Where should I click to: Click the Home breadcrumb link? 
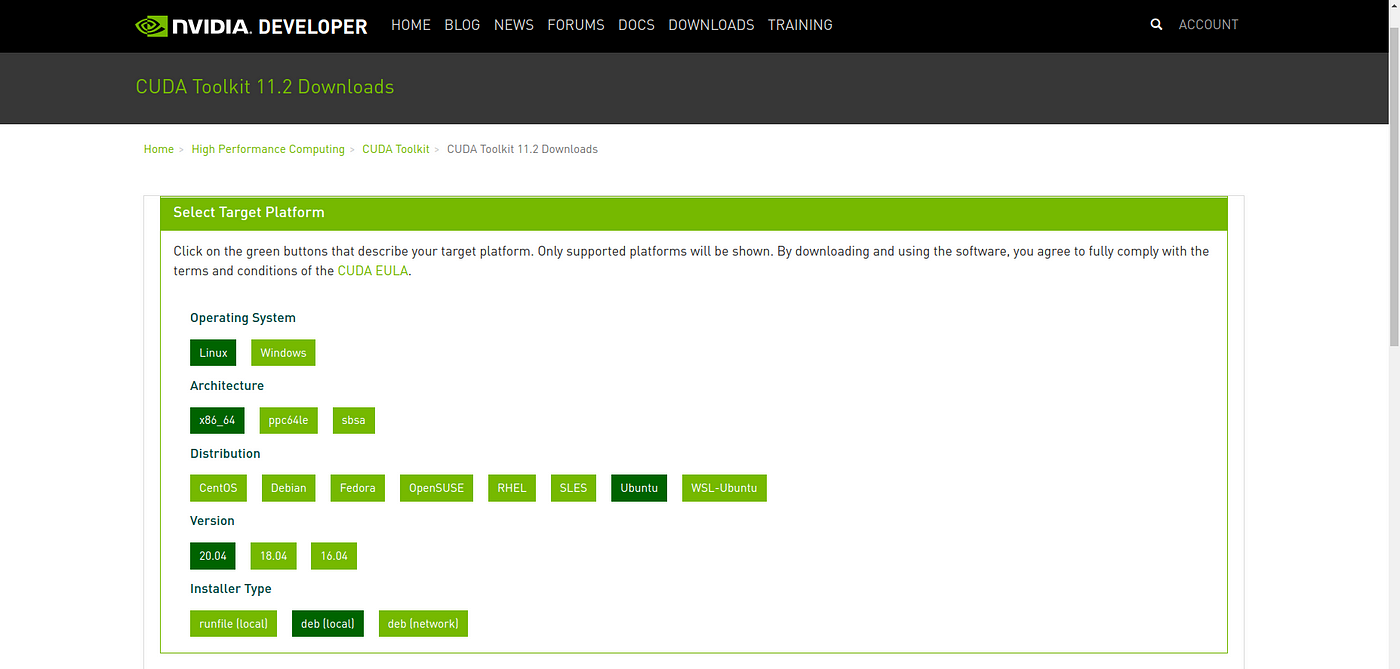tap(159, 149)
